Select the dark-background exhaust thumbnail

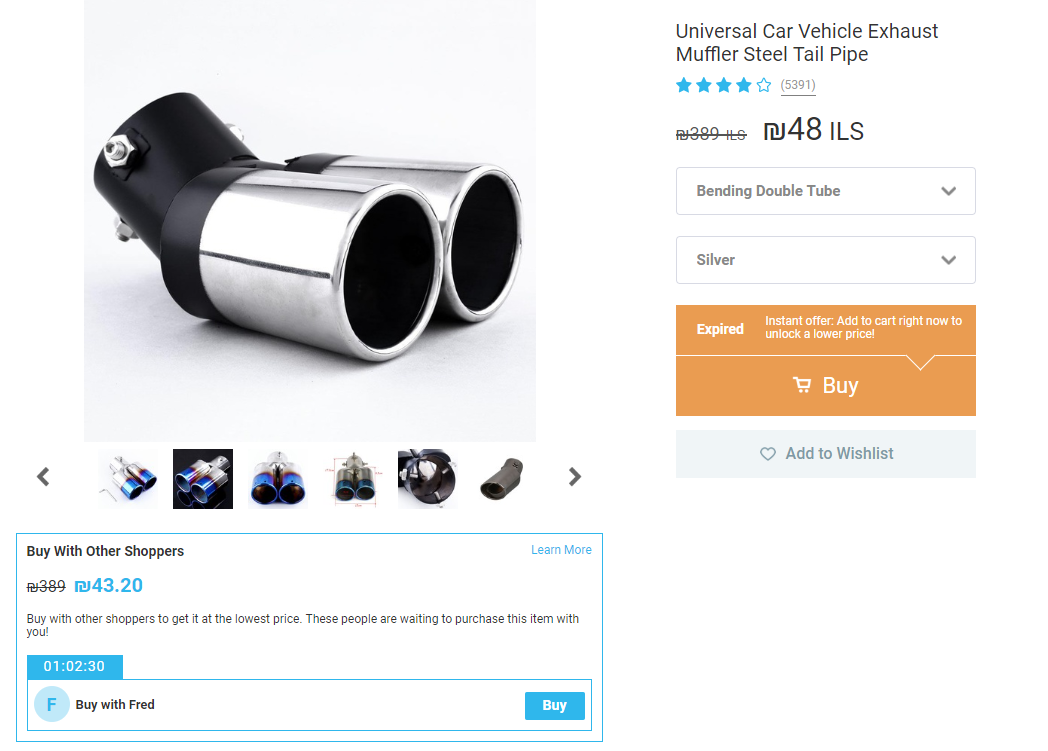click(203, 478)
